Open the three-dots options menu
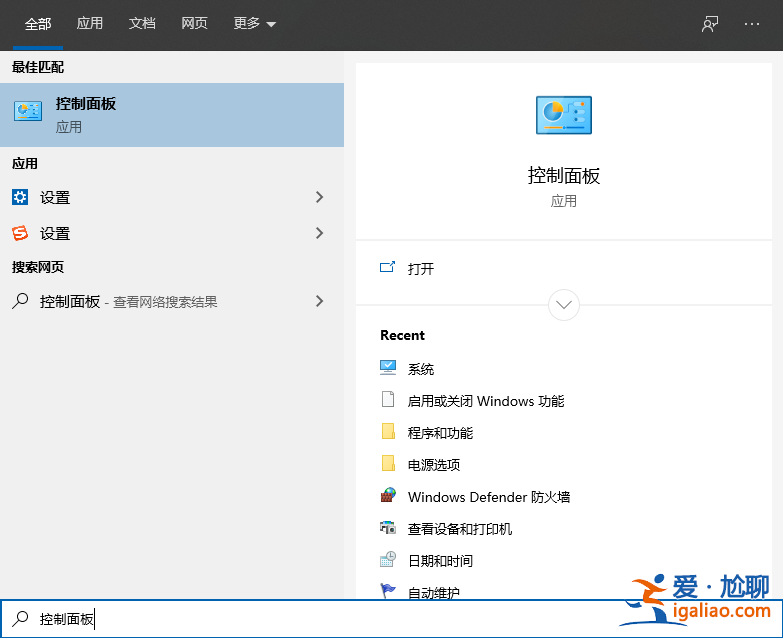Viewport: 783px width, 638px height. 752,24
